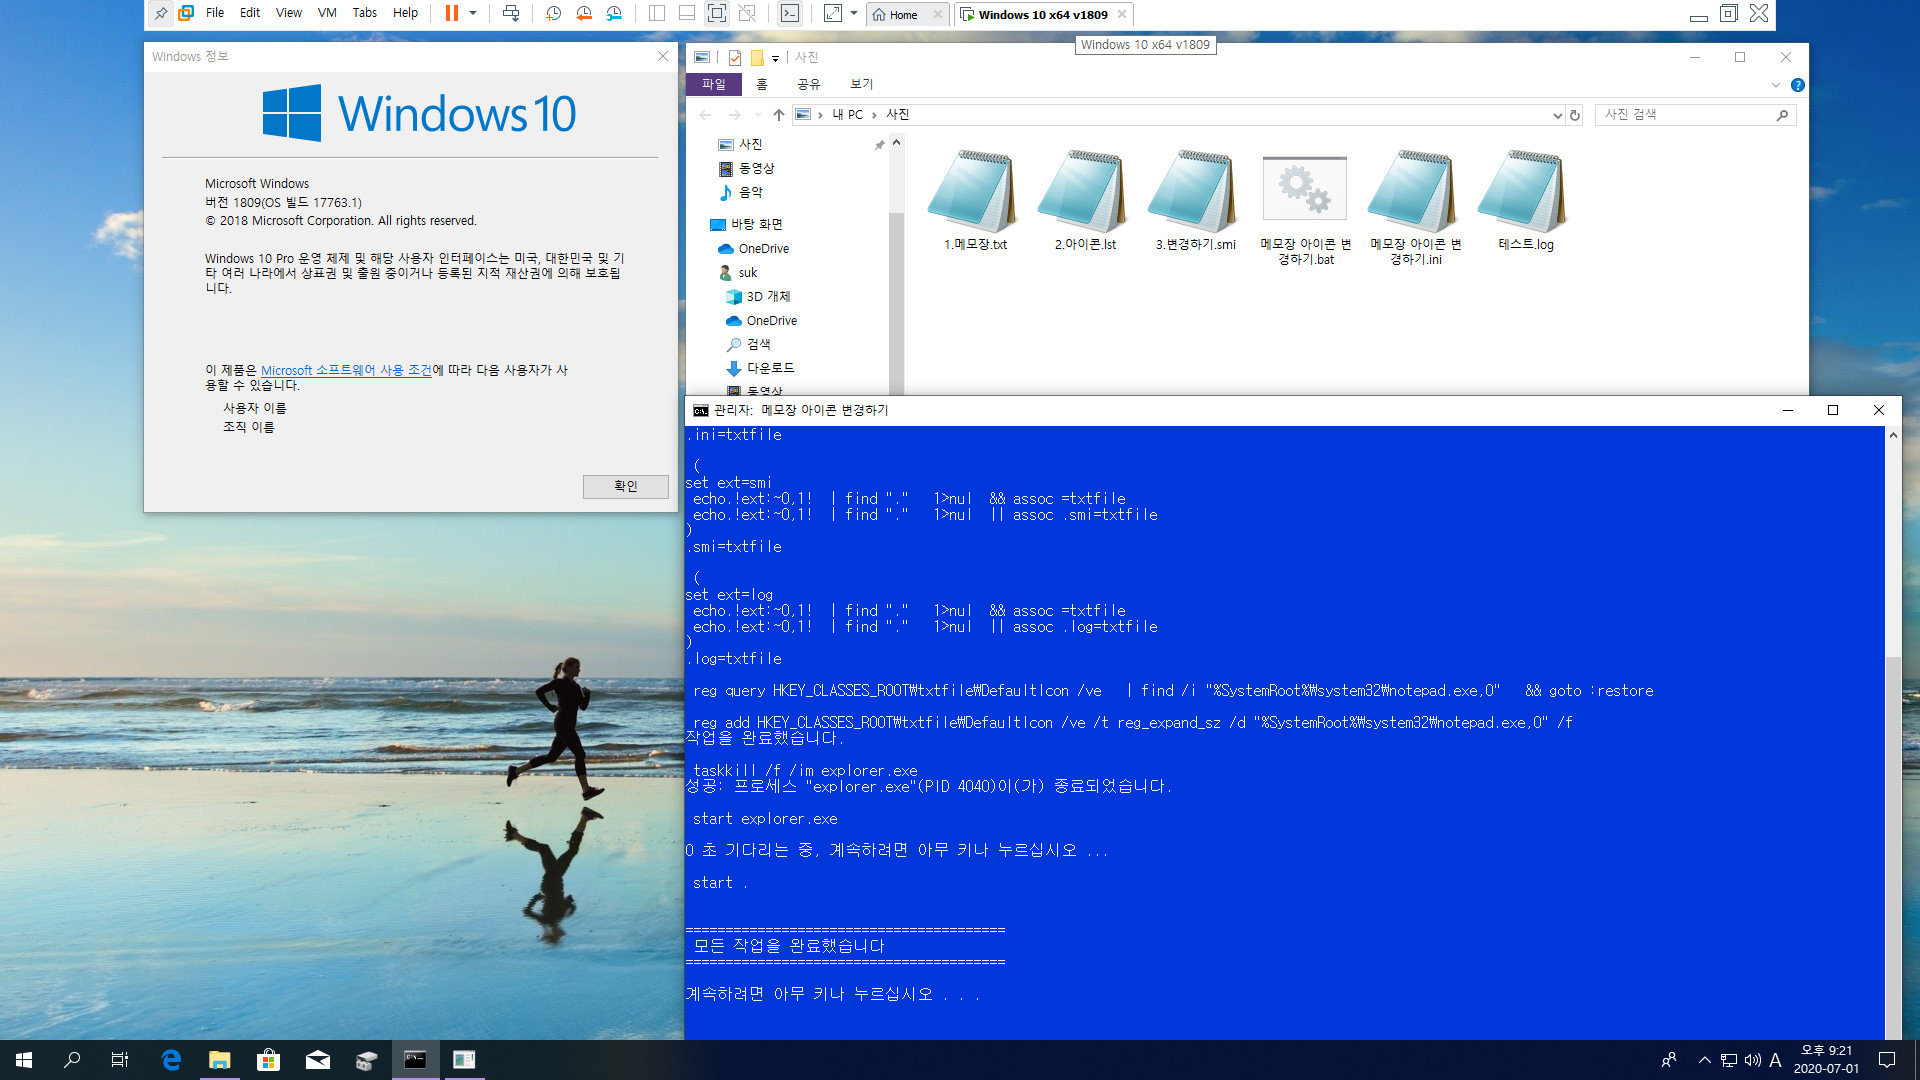Image resolution: width=1920 pixels, height=1080 pixels.
Task: Open the 공유 ribbon tab in Explorer
Action: point(809,85)
